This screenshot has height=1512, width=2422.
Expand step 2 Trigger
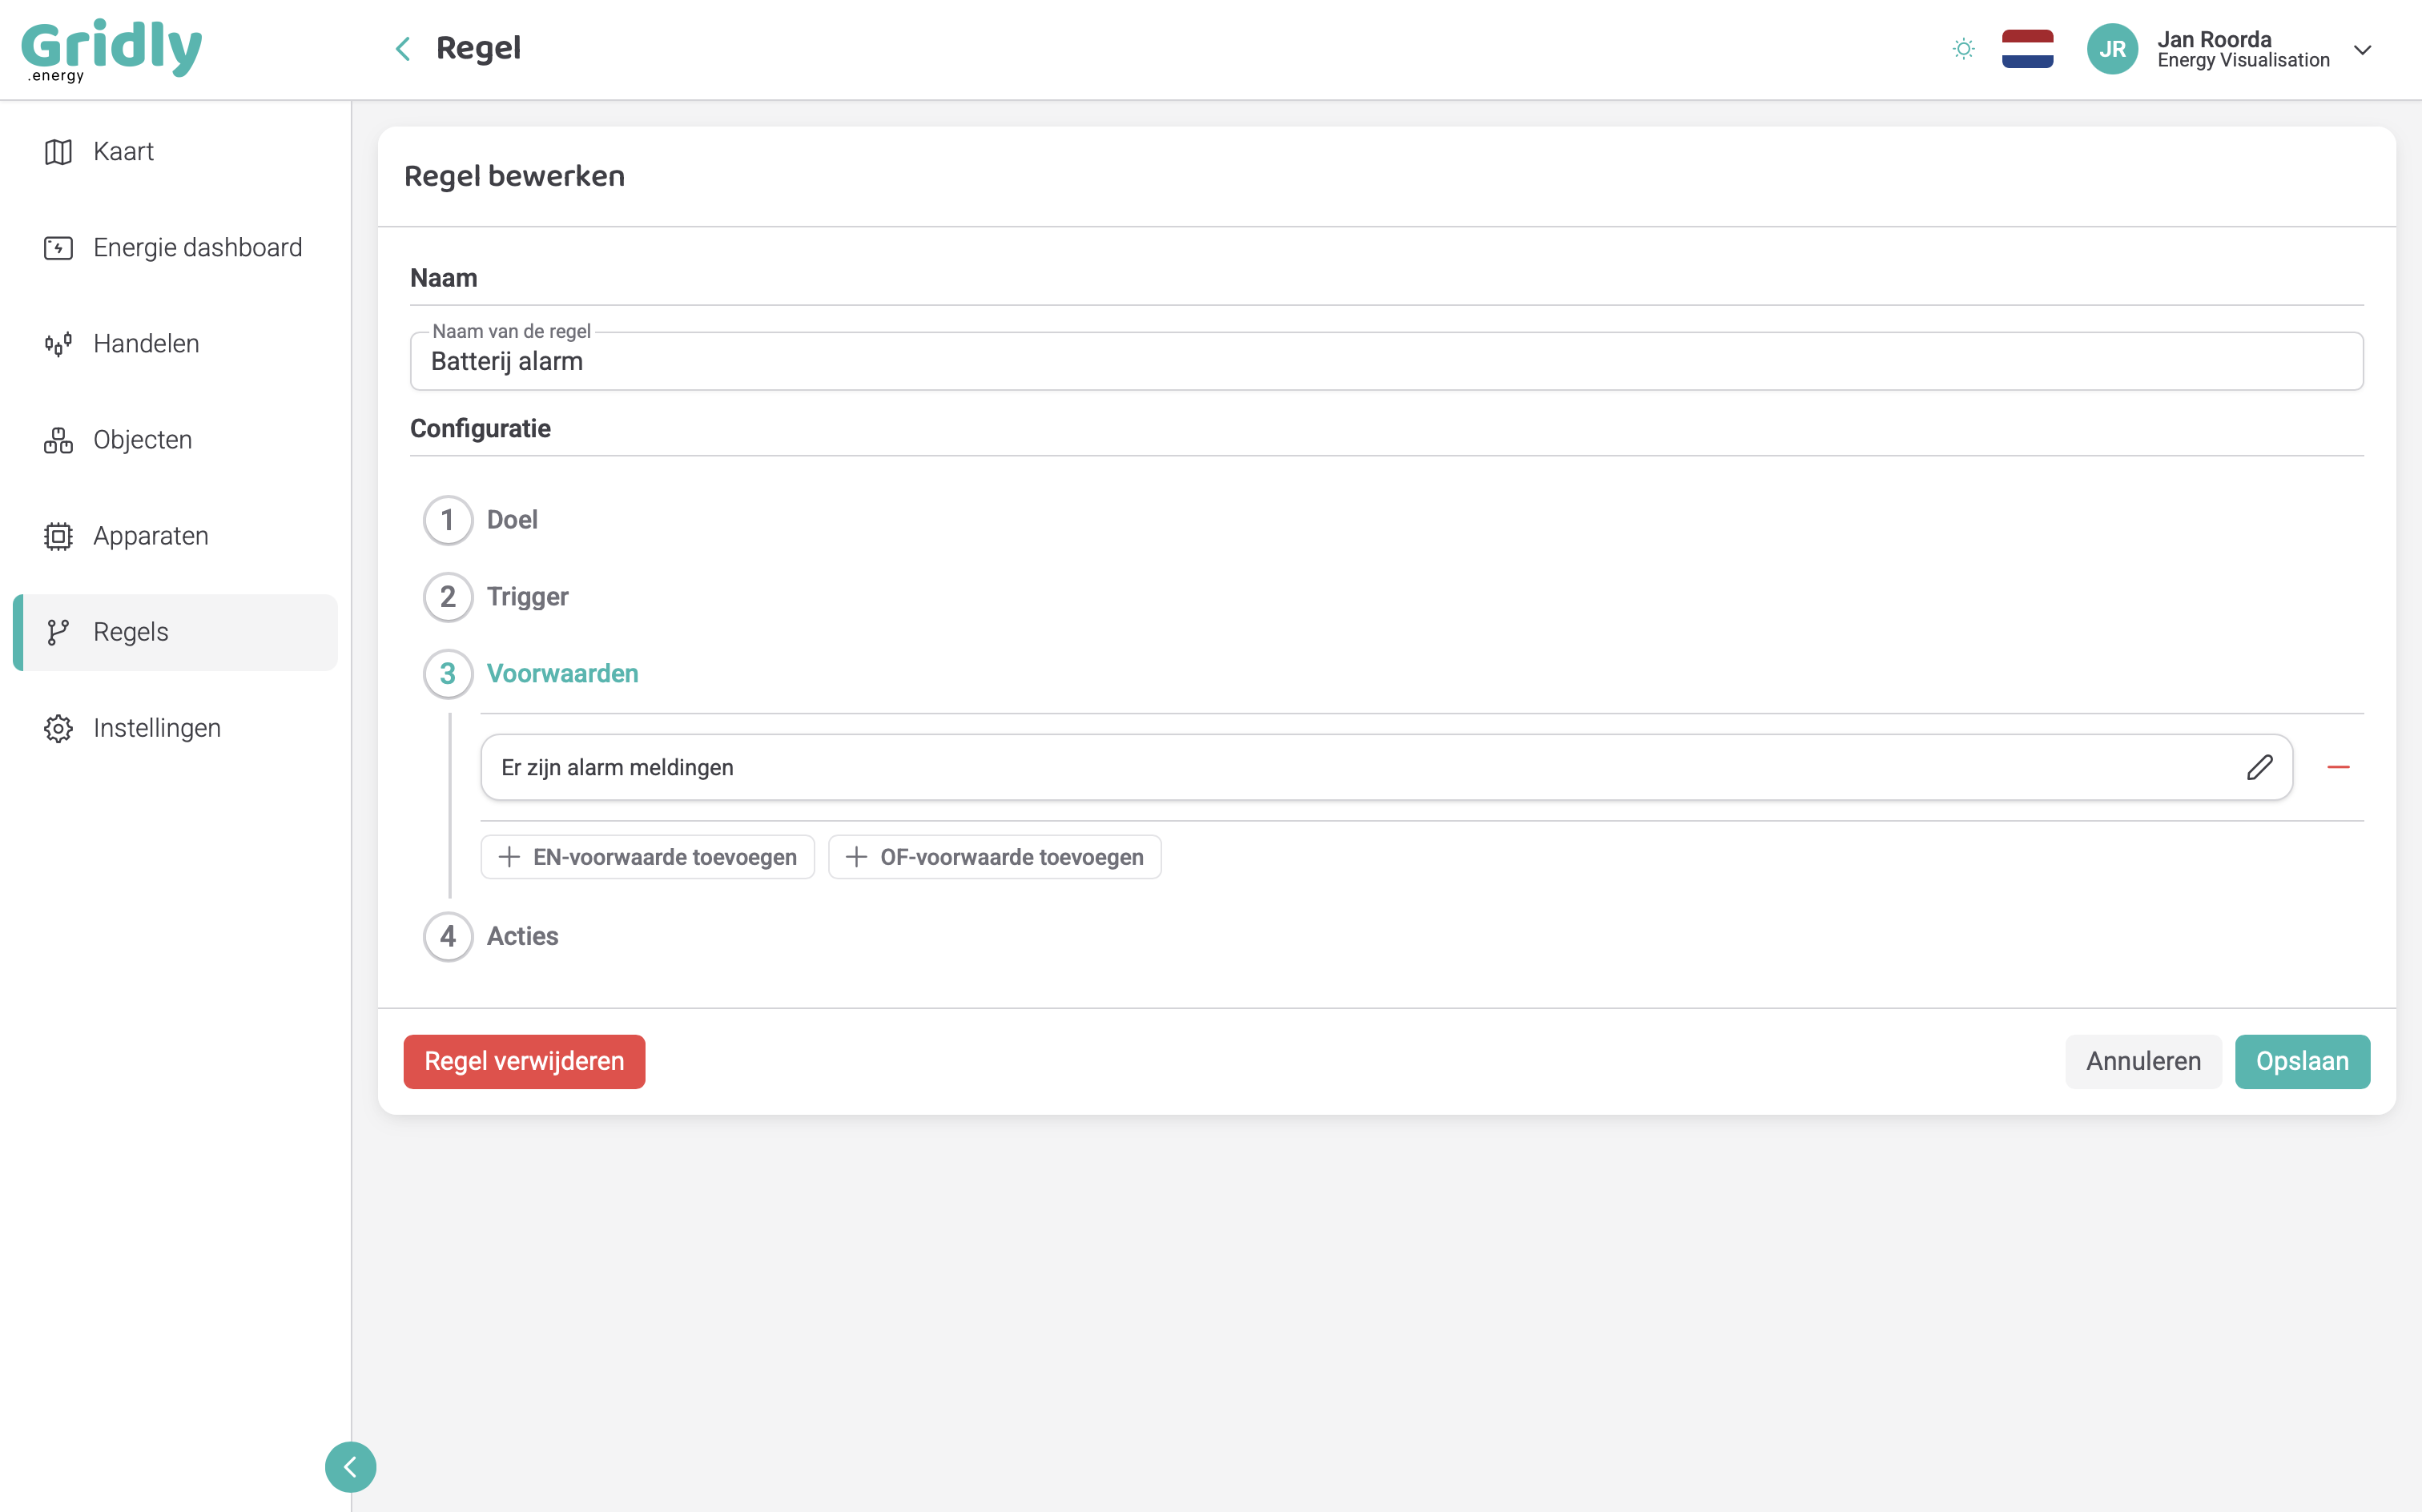click(x=526, y=597)
